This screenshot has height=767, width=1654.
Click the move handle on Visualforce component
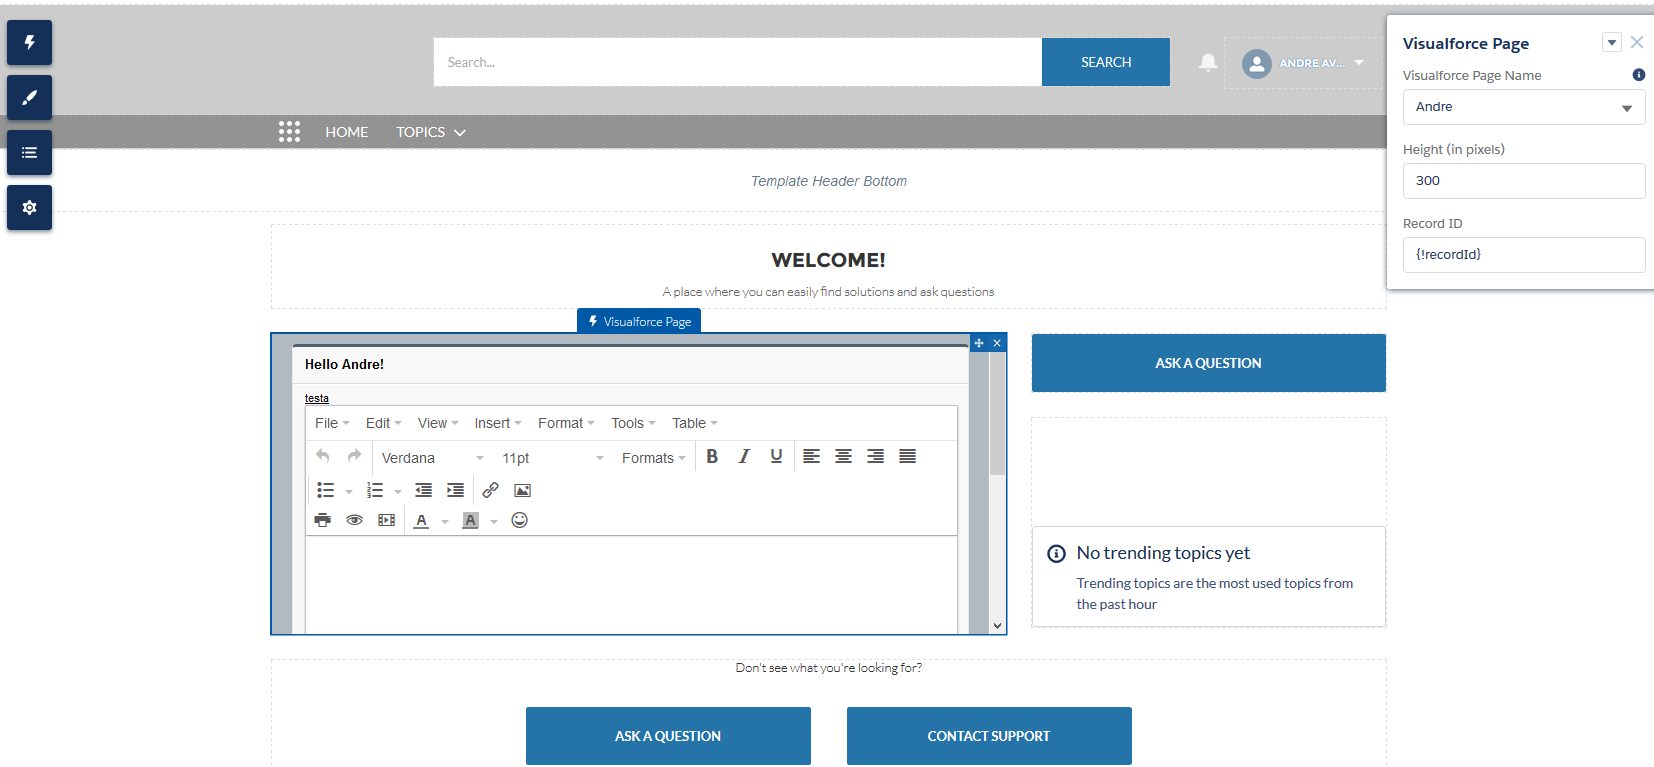pyautogui.click(x=979, y=343)
